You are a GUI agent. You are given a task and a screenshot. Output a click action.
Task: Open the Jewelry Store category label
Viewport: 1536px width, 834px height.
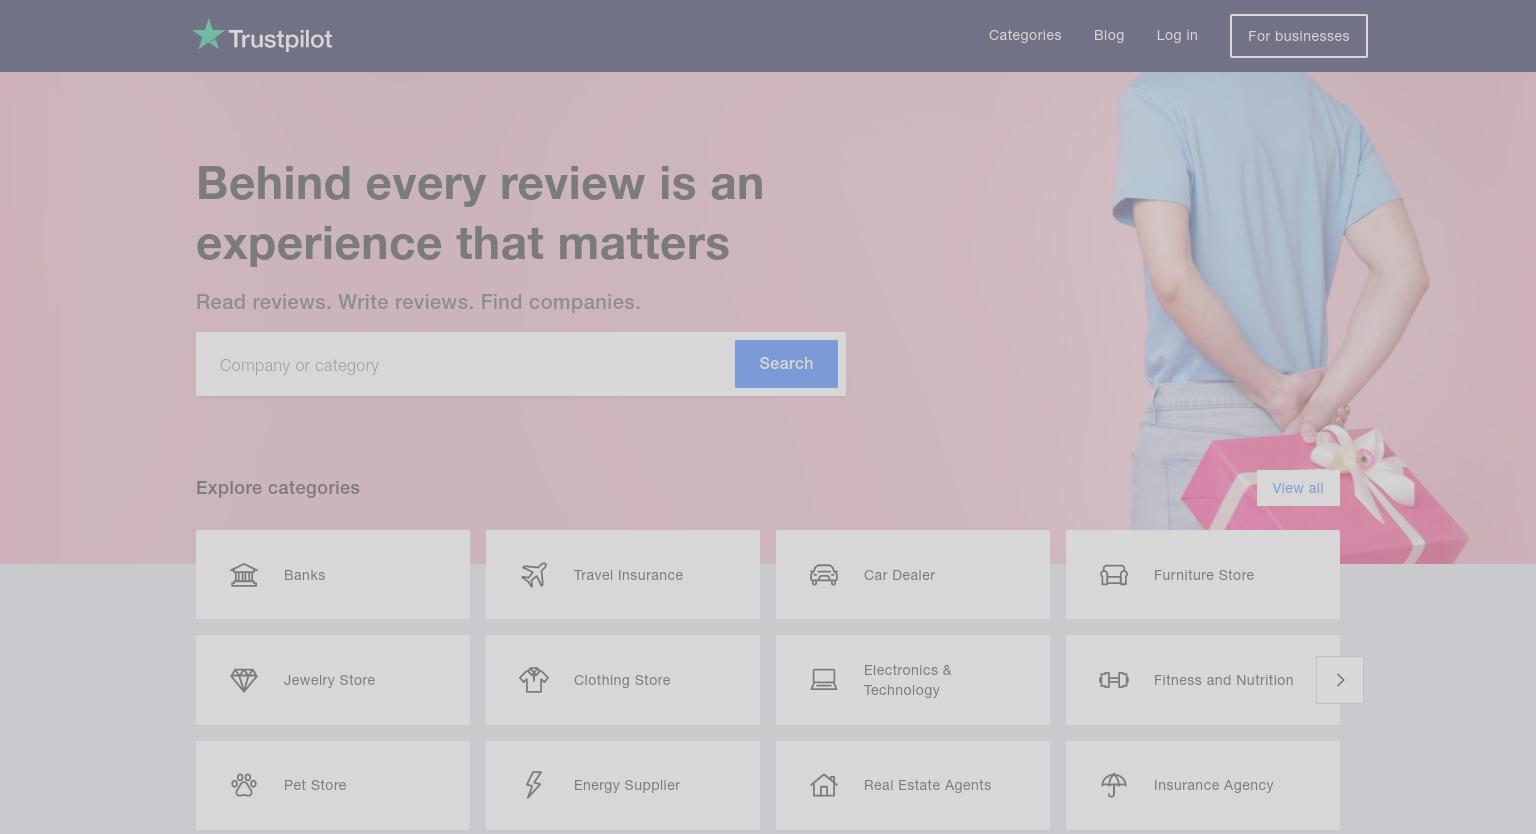[x=329, y=680]
